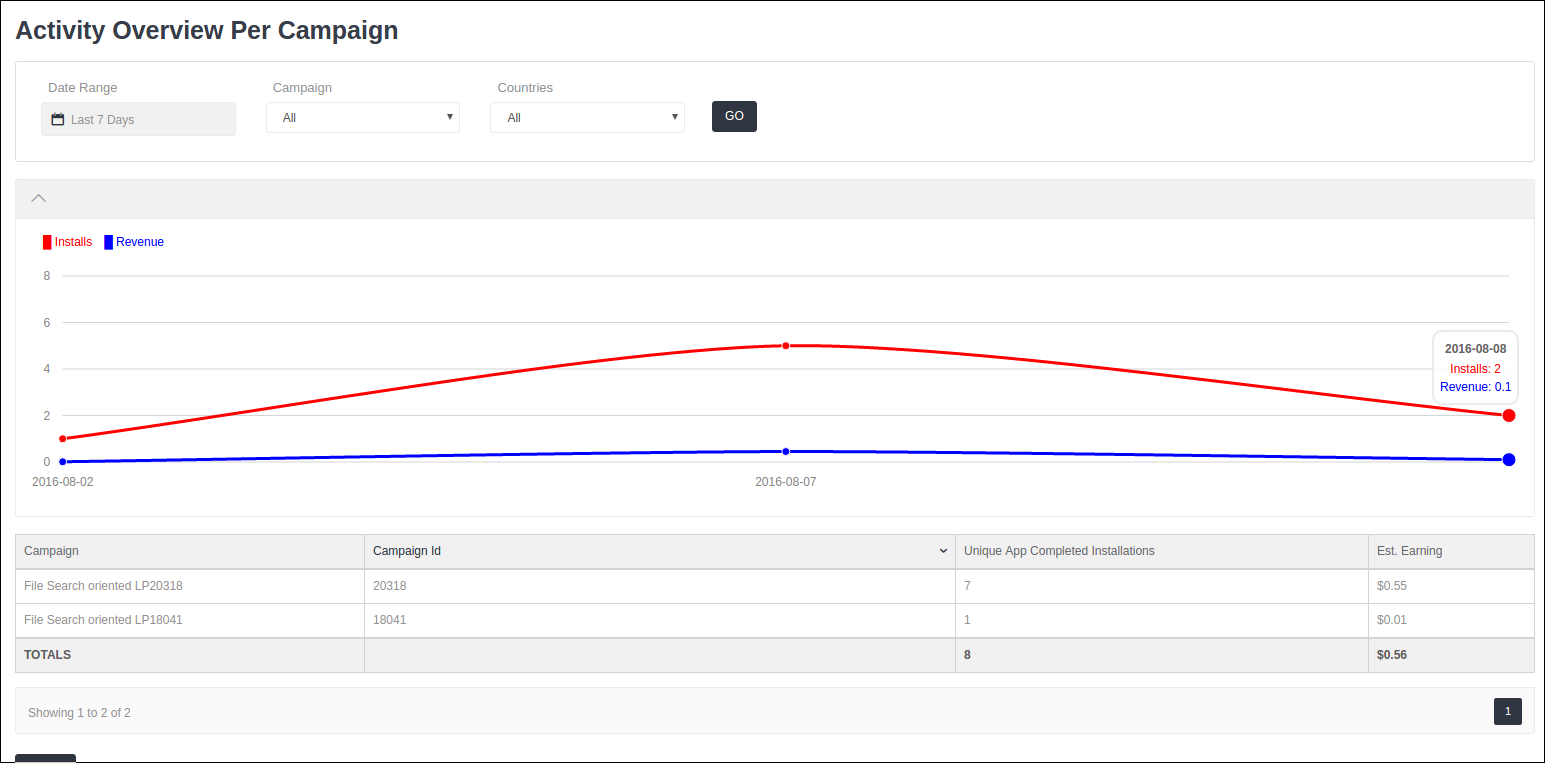Click the TOTALS row label
The height and width of the screenshot is (763, 1545).
point(48,655)
